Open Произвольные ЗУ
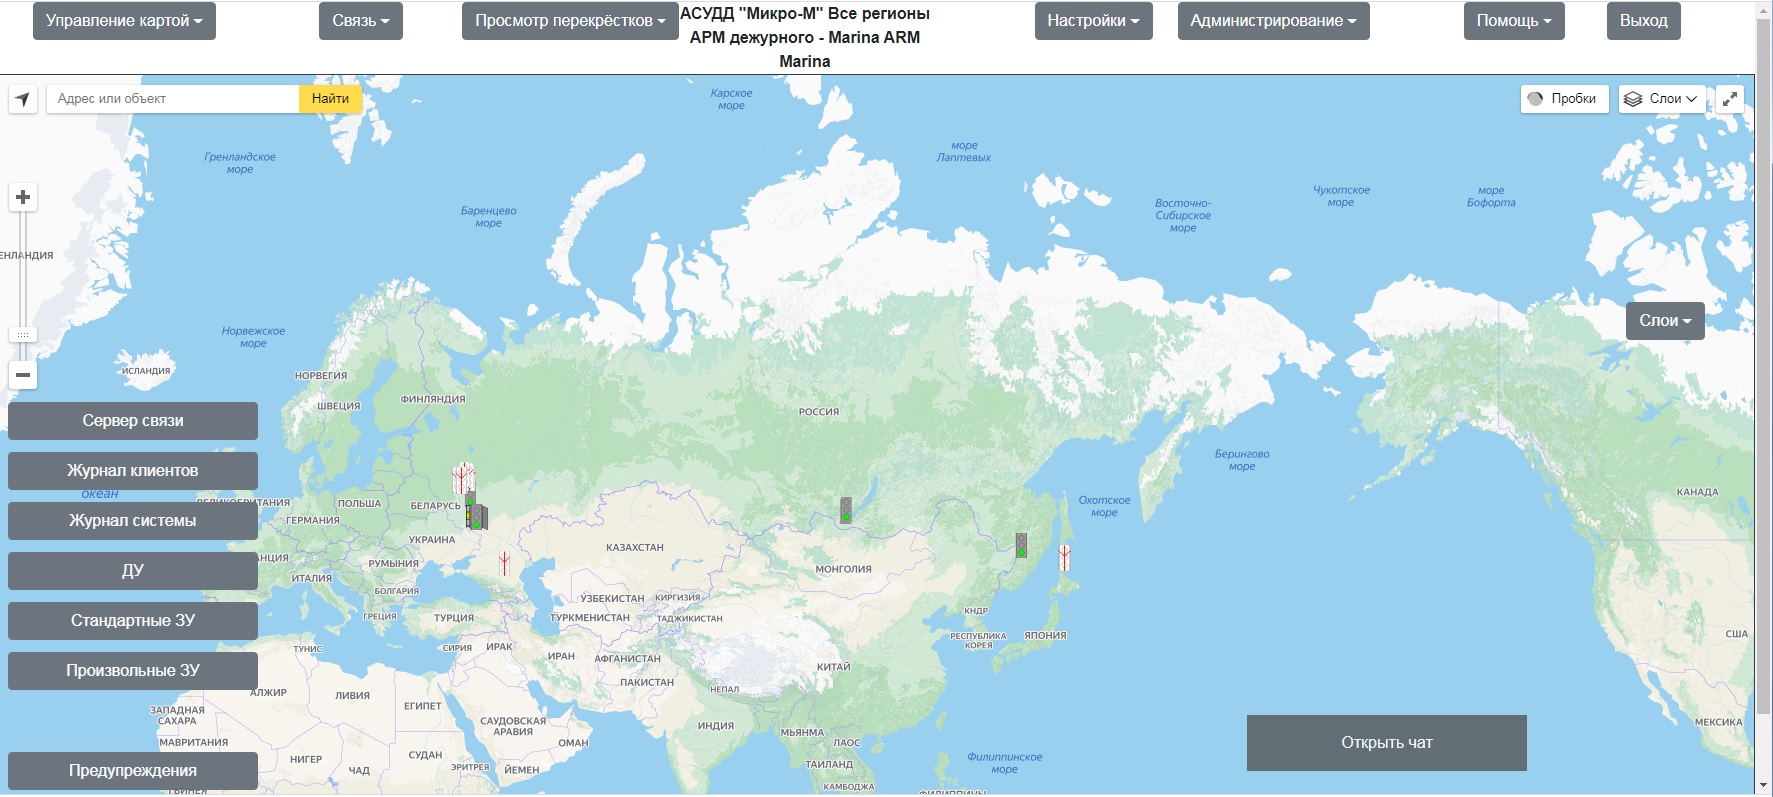The height and width of the screenshot is (797, 1773). 133,671
